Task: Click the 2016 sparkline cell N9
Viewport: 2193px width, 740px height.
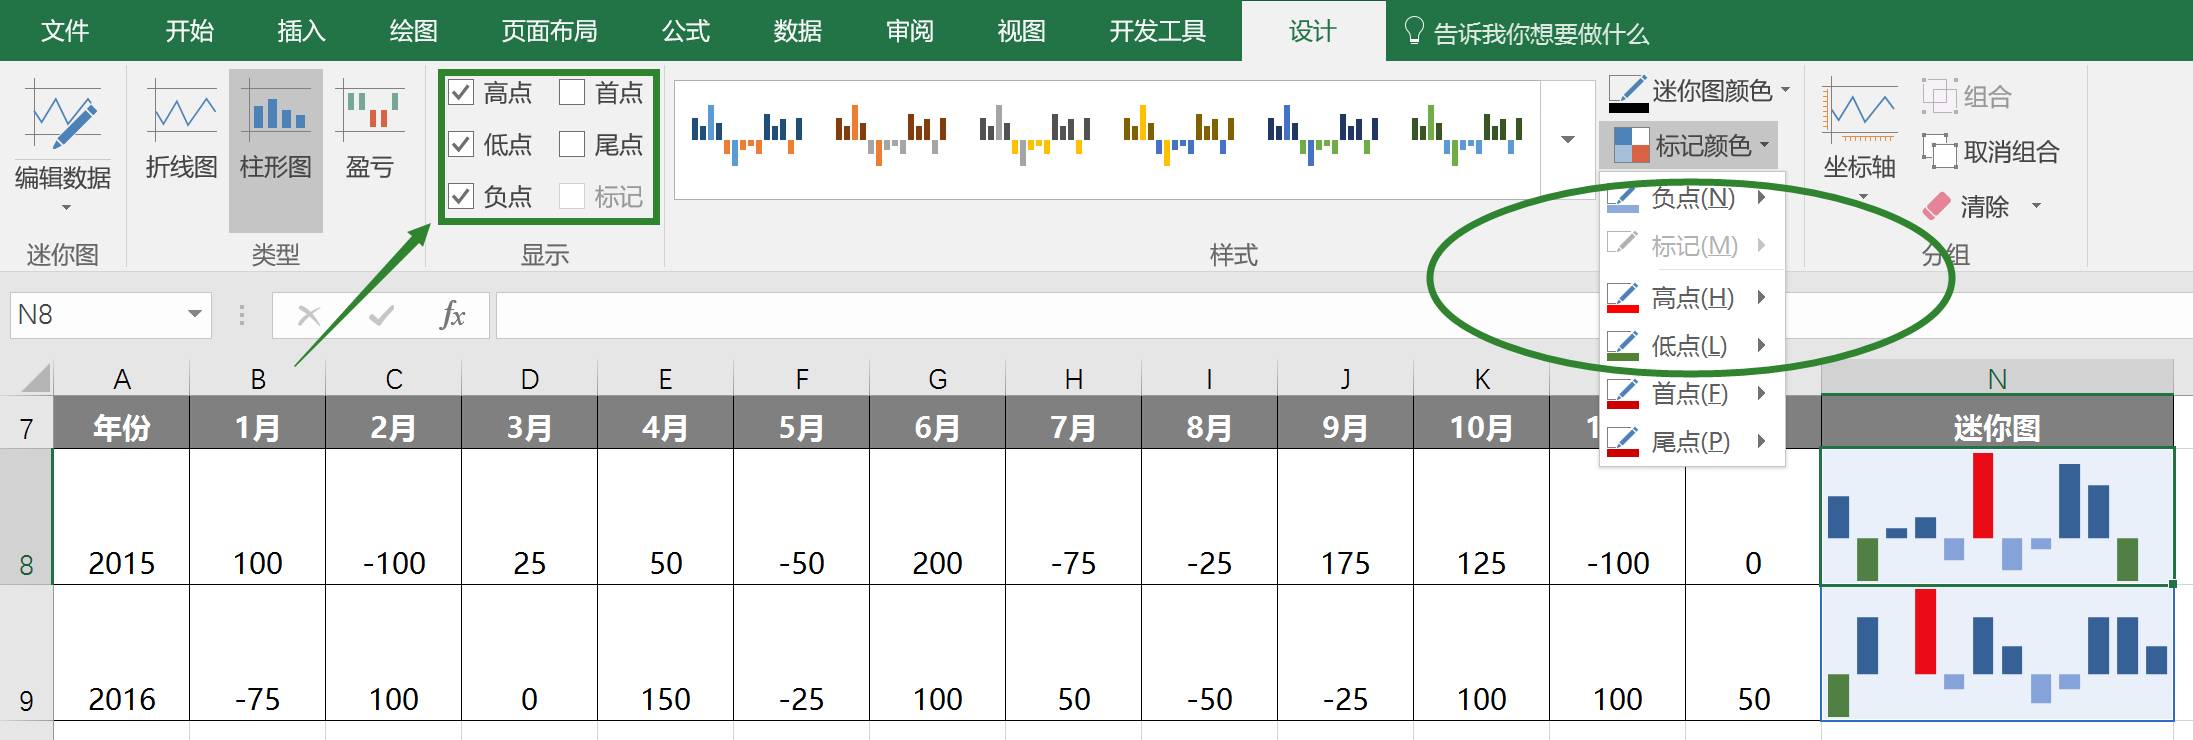Action: [x=1997, y=652]
